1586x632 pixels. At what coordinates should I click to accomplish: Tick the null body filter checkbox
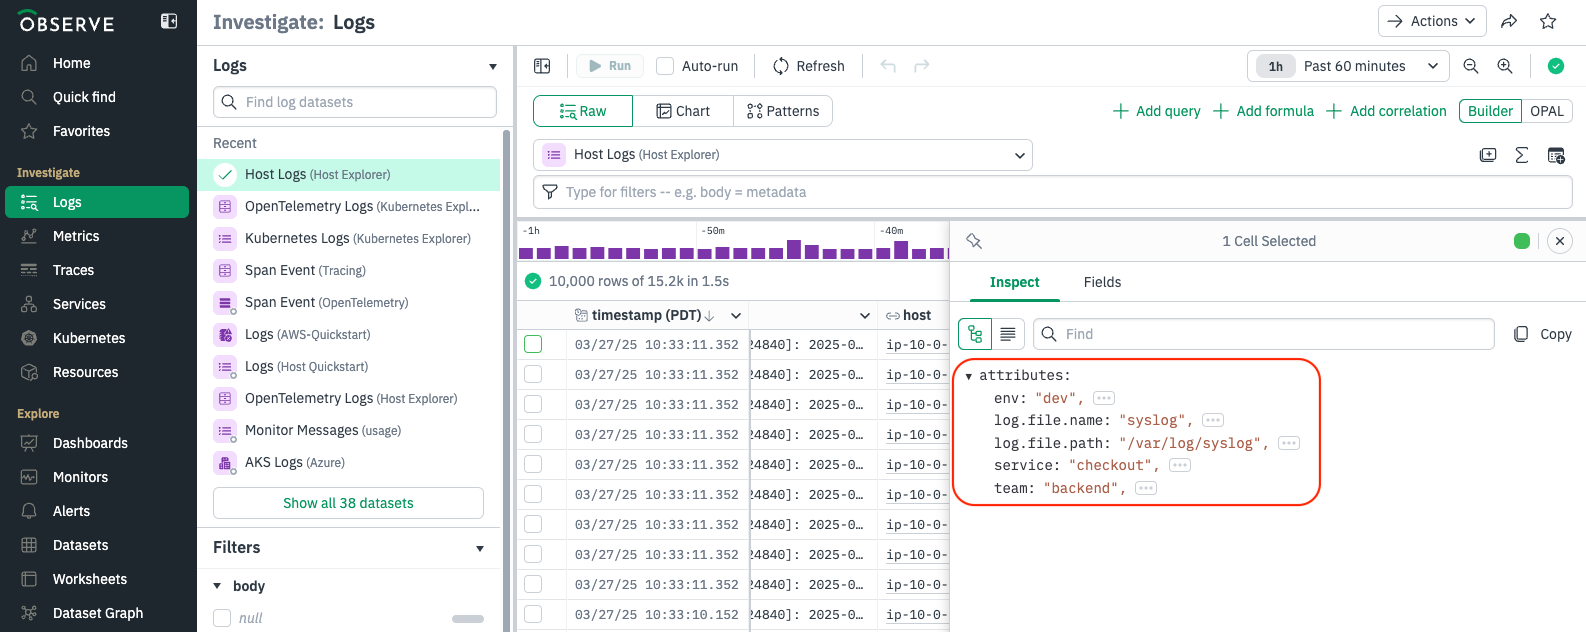tap(222, 618)
